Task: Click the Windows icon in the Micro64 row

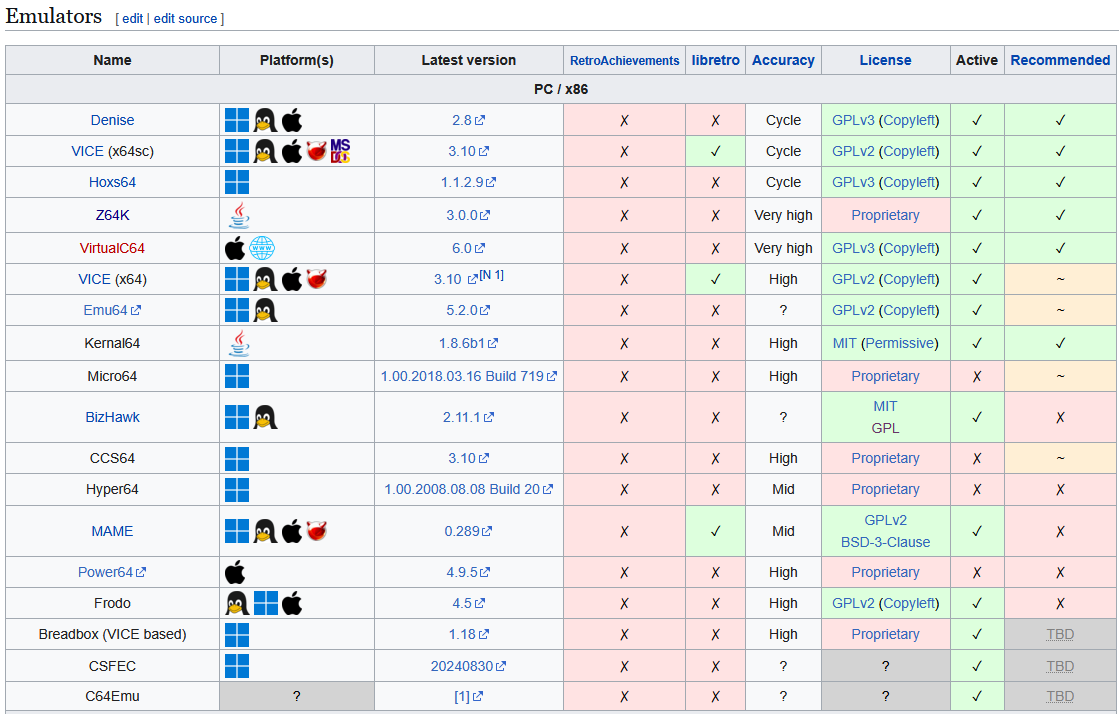Action: point(237,376)
